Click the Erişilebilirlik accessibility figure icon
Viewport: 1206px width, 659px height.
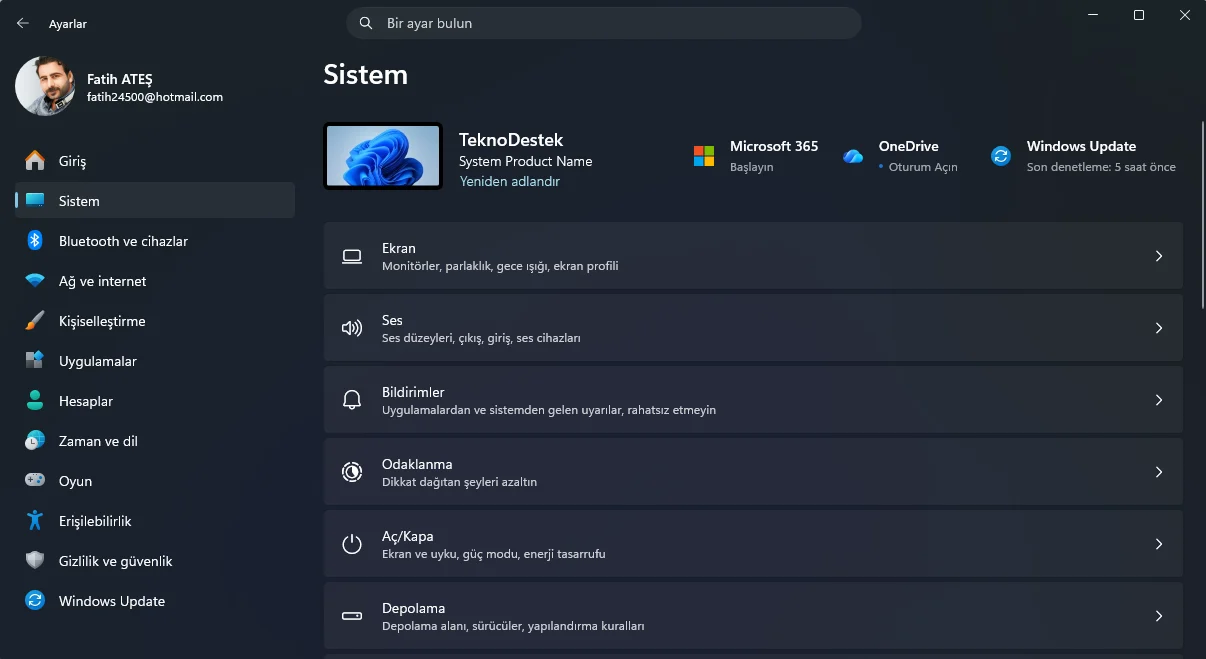click(x=35, y=521)
